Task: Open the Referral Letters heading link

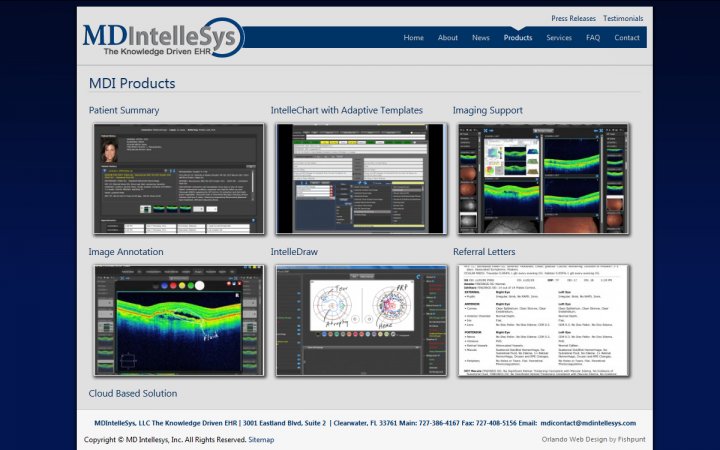Action: click(484, 252)
